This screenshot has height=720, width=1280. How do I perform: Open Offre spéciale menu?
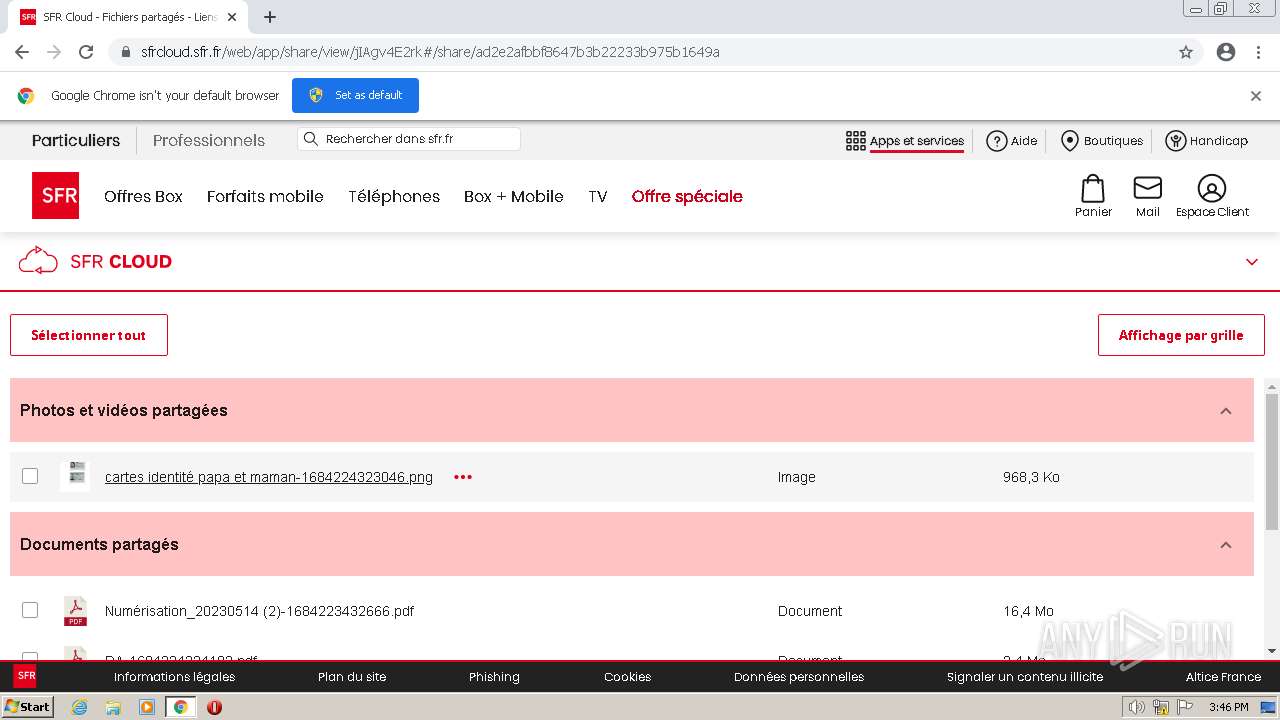tap(687, 196)
